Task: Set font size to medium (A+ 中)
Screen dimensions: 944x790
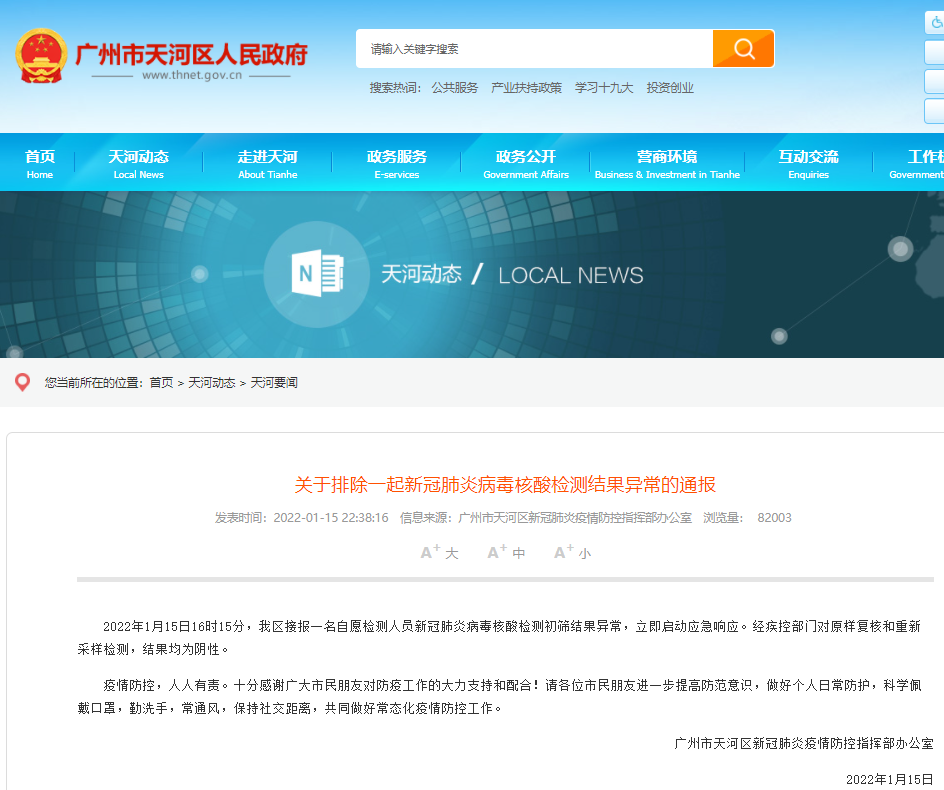Action: (x=506, y=552)
